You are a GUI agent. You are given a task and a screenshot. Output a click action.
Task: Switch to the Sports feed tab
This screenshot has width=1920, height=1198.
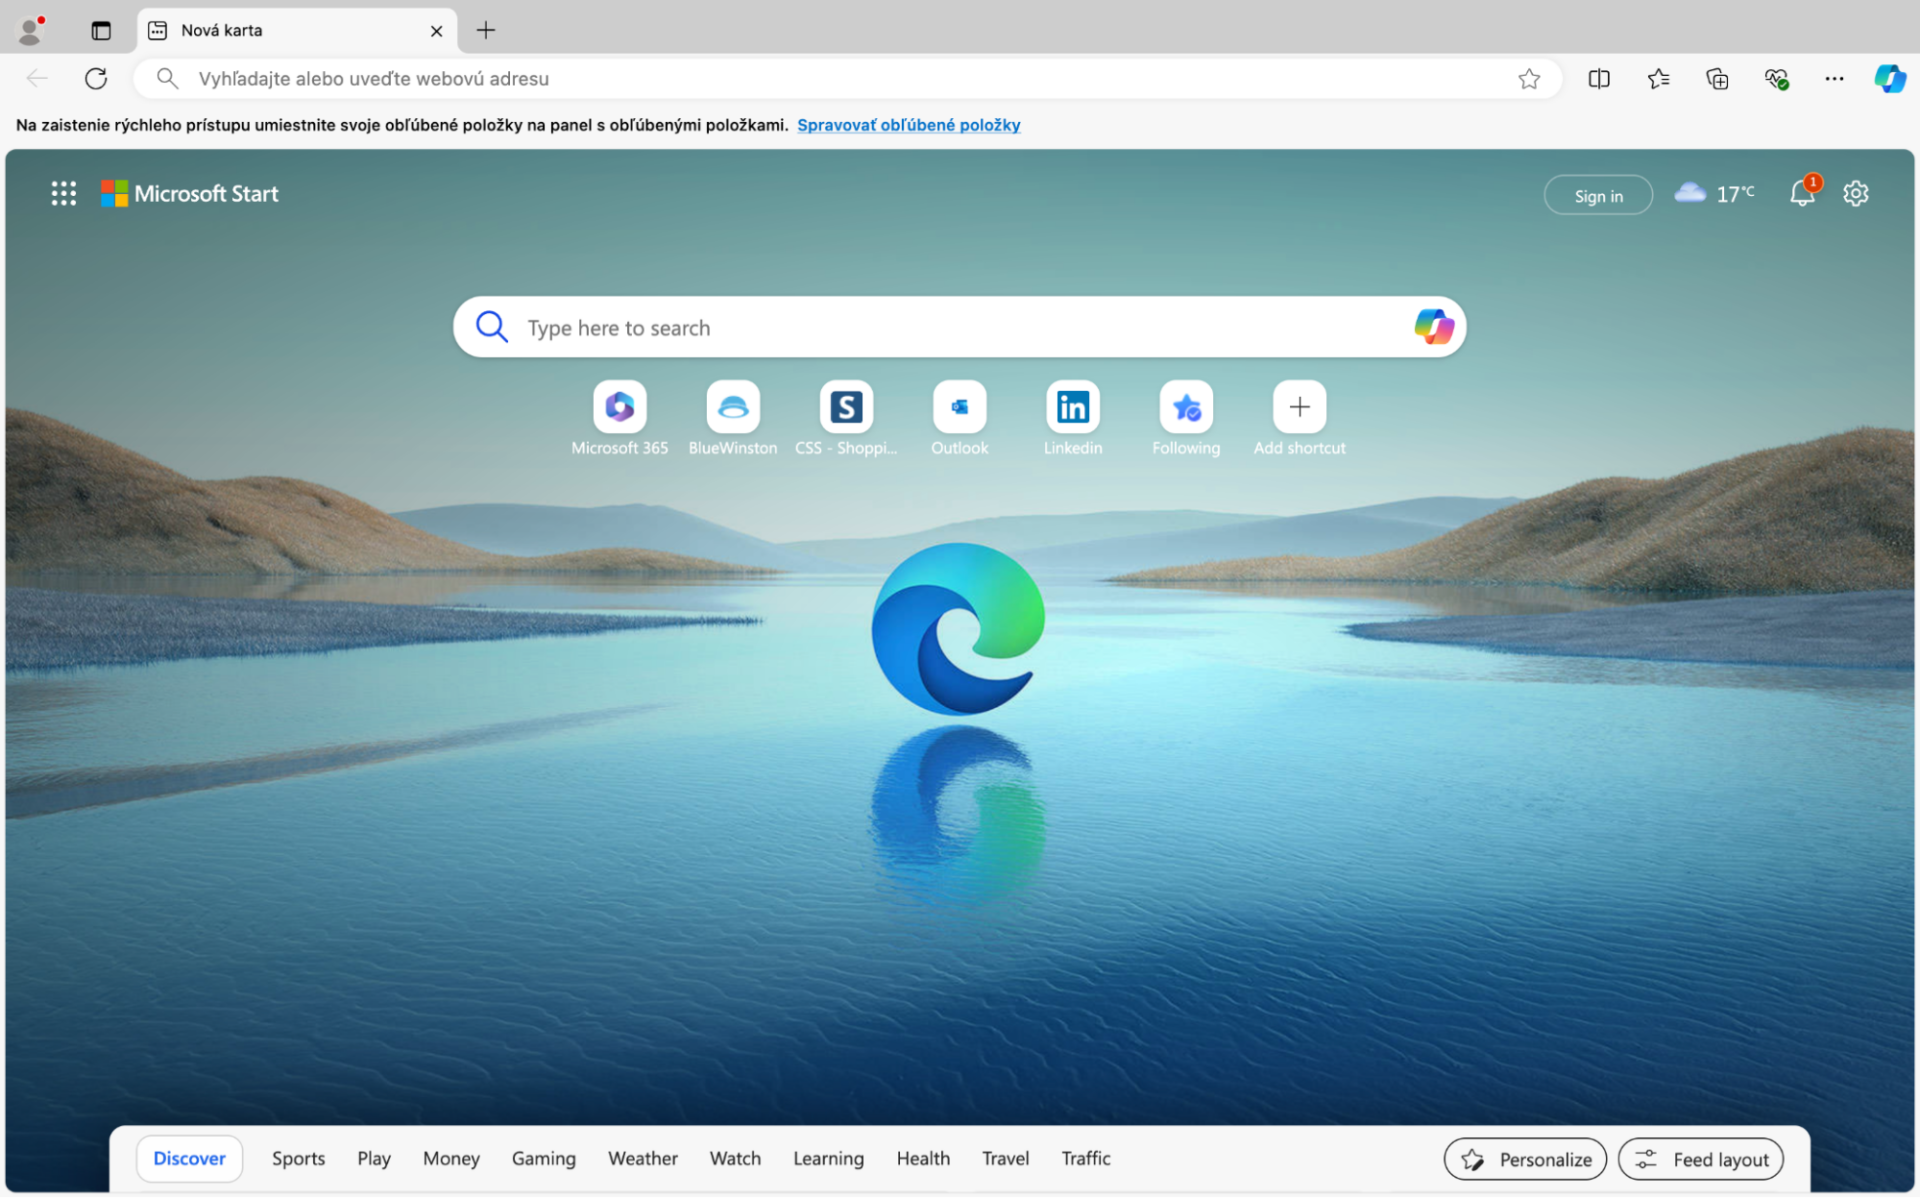(298, 1158)
